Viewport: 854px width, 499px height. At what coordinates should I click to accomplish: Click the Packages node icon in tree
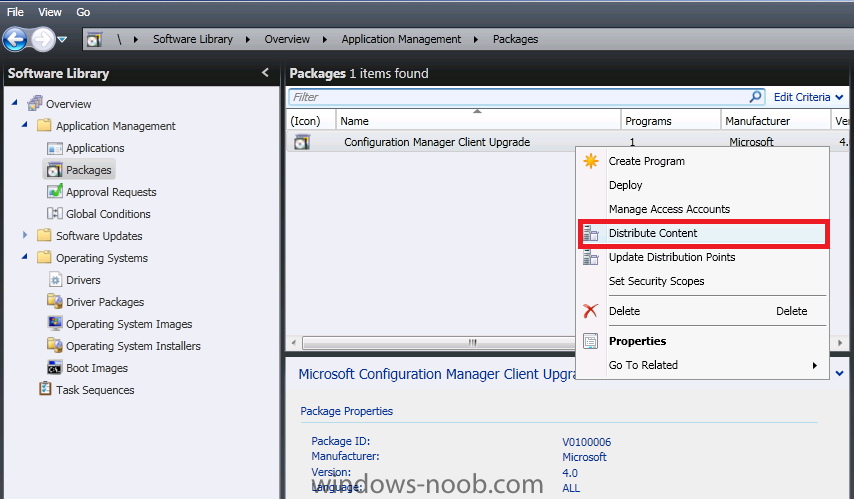(54, 170)
